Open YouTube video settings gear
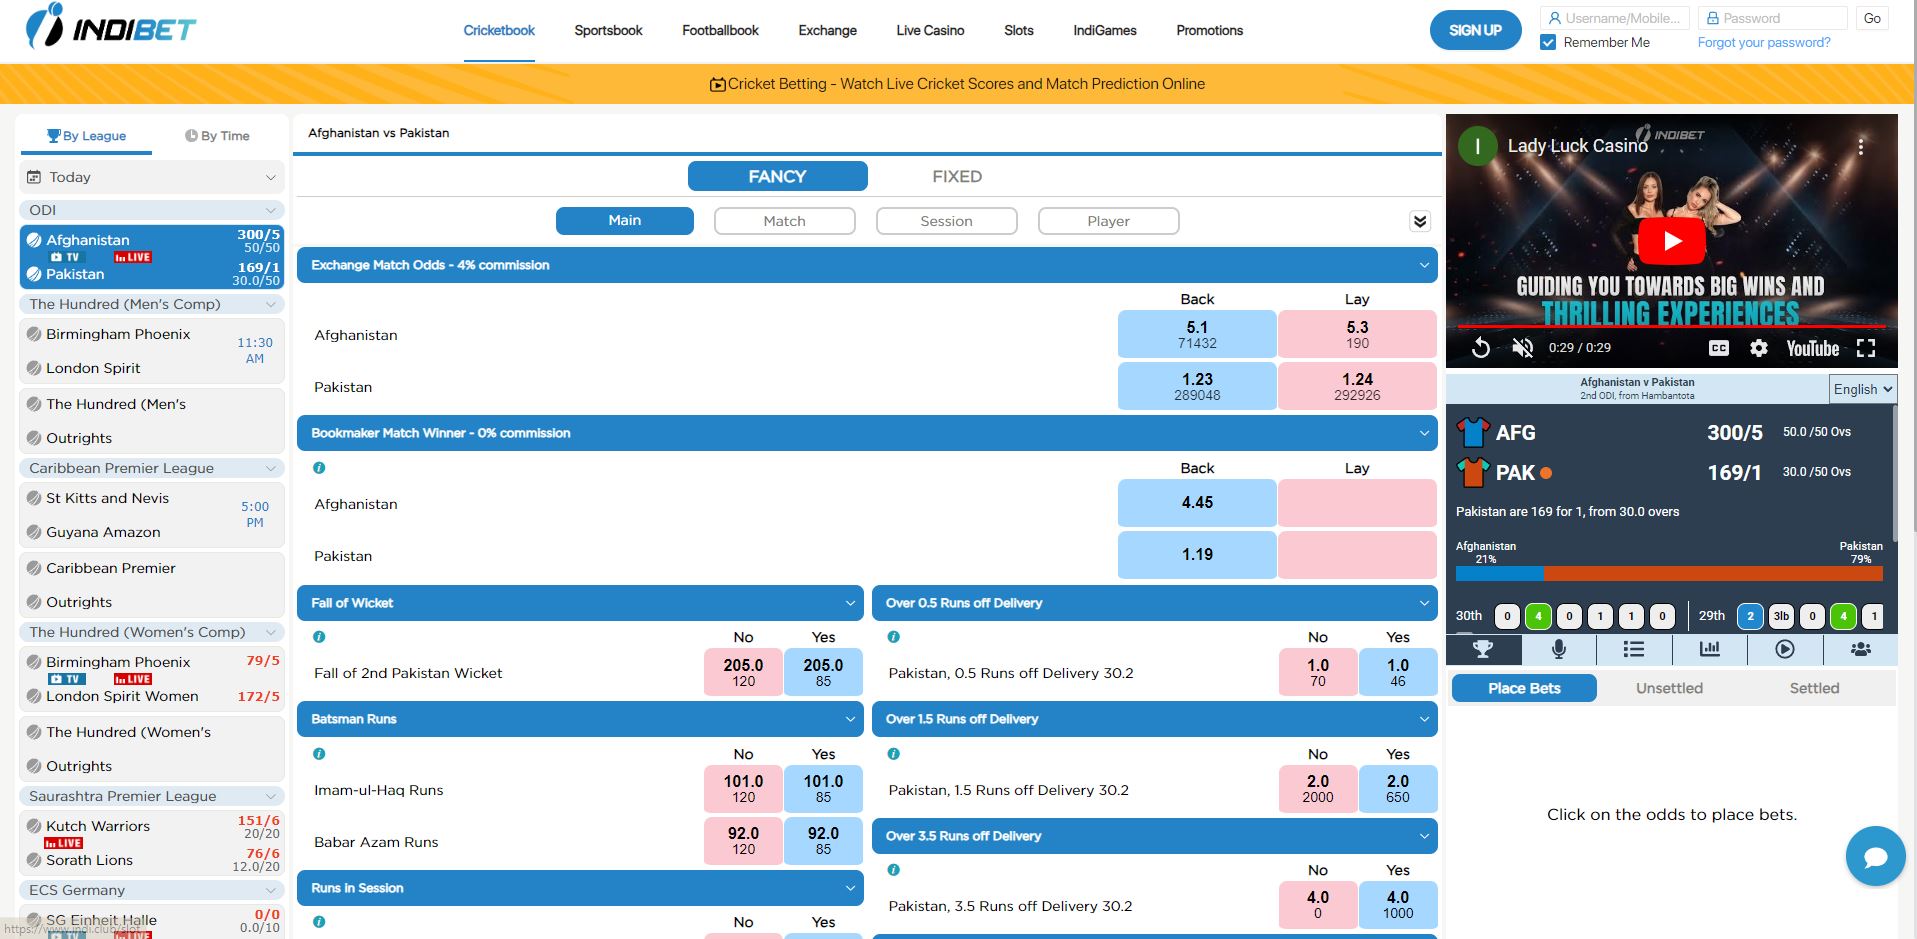Screen dimensions: 1917x939 tap(1759, 348)
